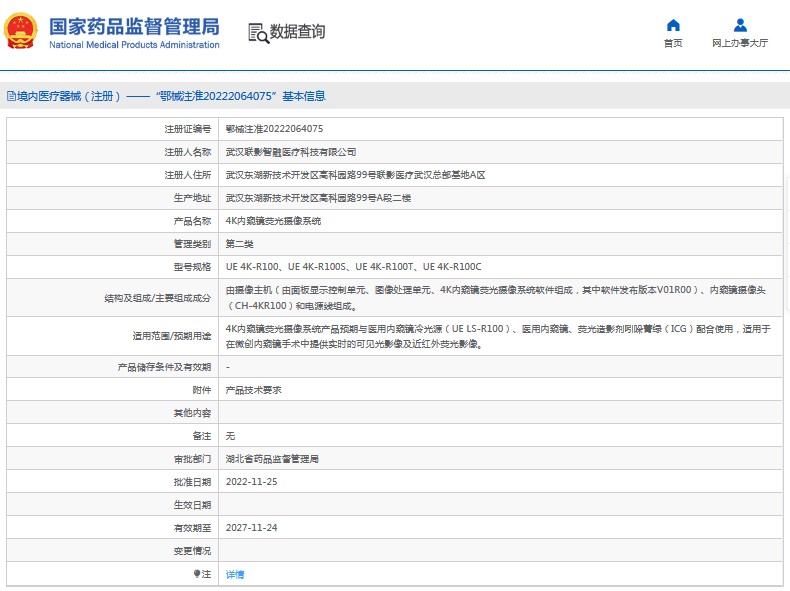The height and width of the screenshot is (591, 790).
Task: Select registration number 鄂械注准20222064075 in the table
Action: (274, 129)
